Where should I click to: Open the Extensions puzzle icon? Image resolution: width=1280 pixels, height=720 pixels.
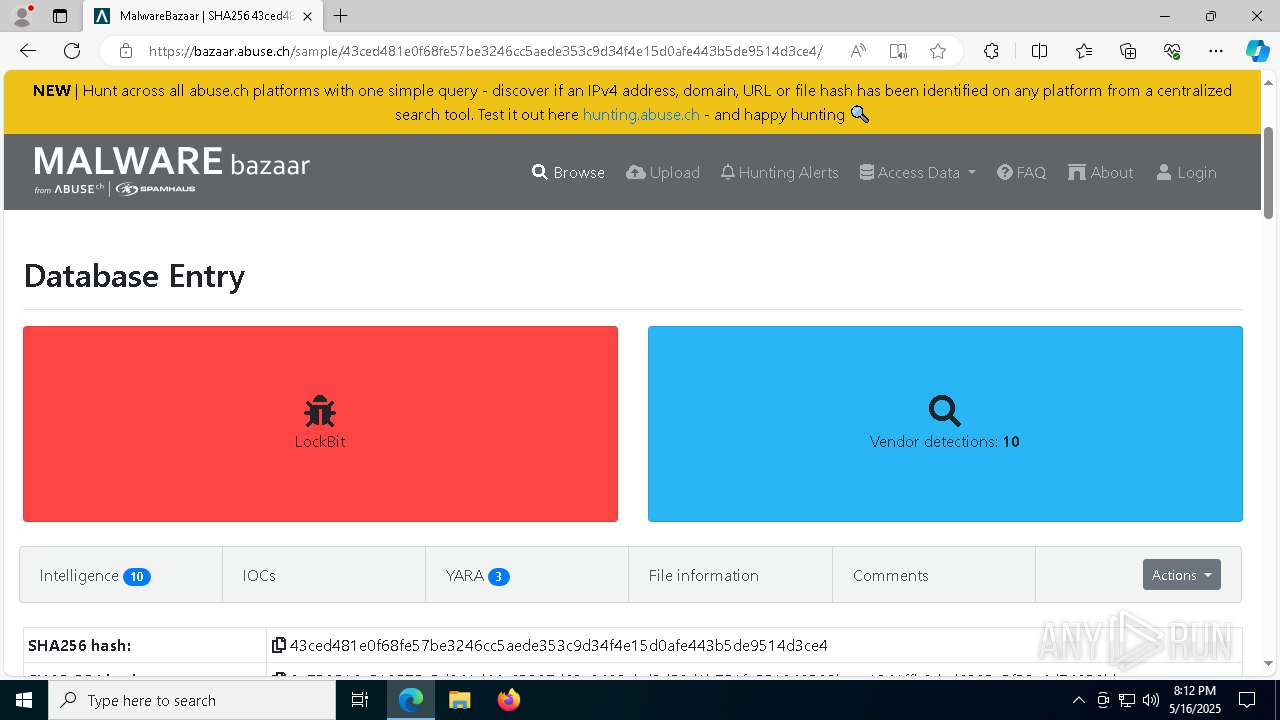tap(991, 51)
